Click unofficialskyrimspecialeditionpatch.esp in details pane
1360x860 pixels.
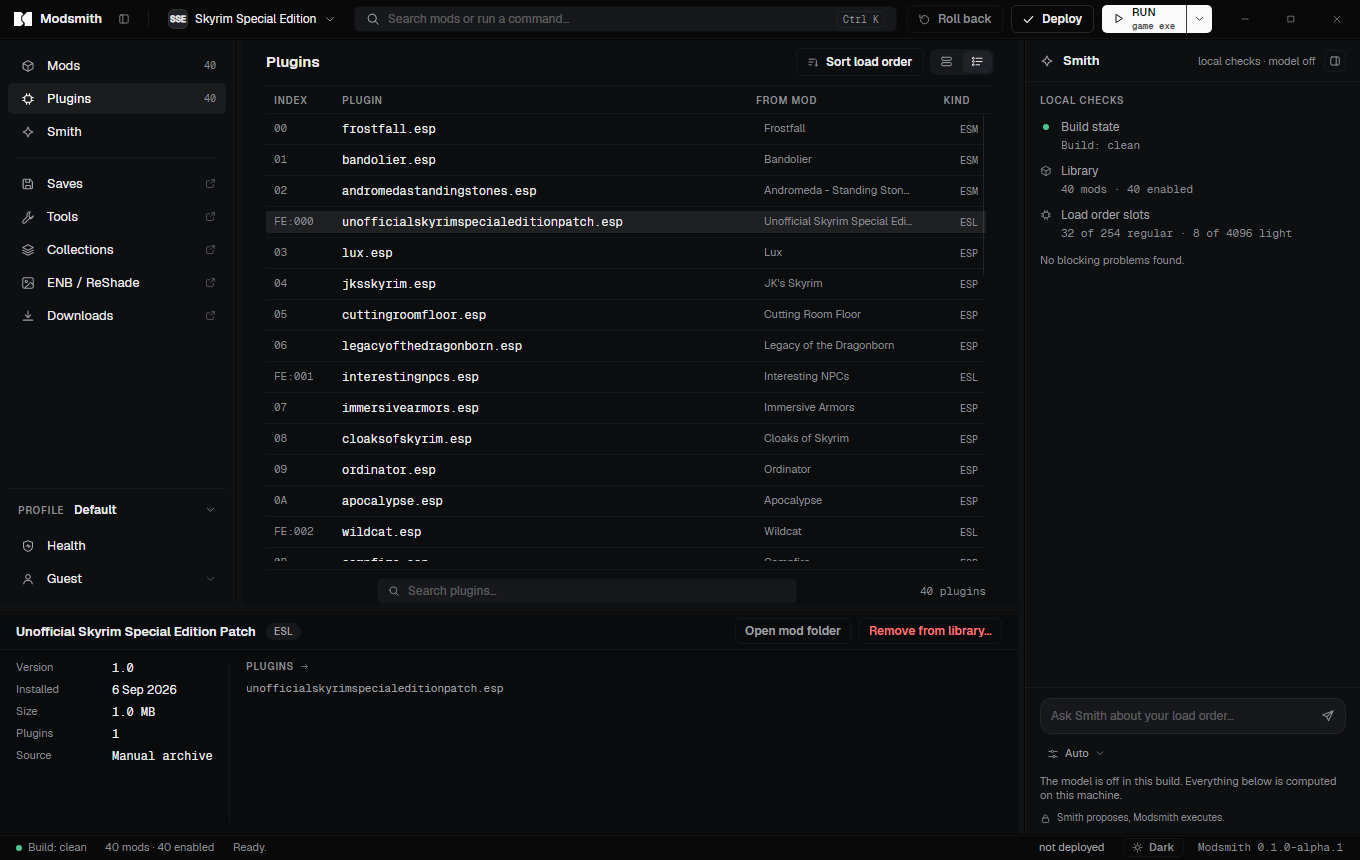click(375, 689)
